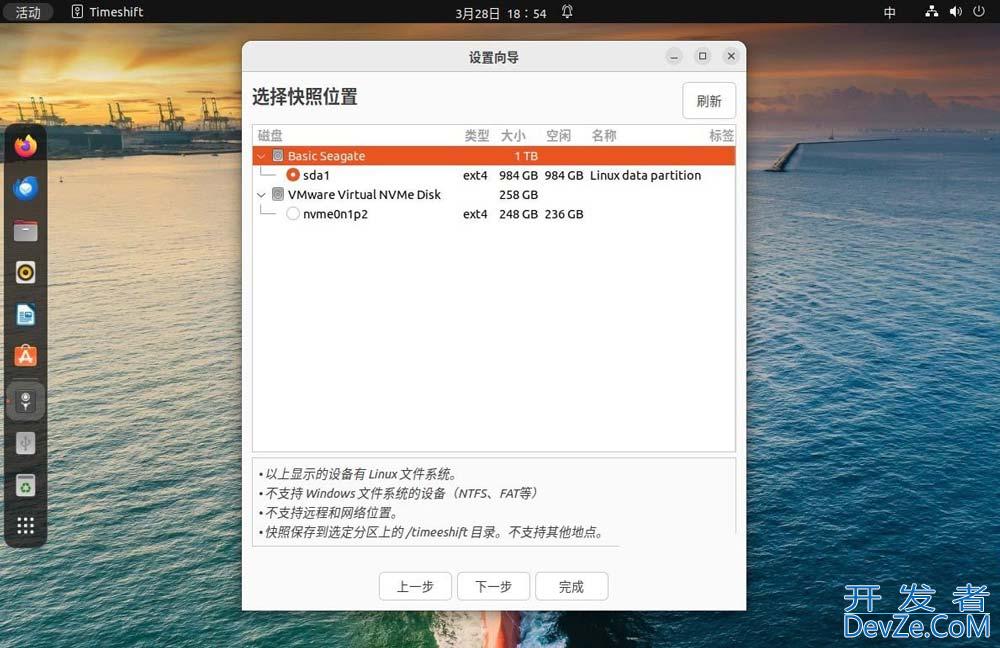Click the network status icon
The height and width of the screenshot is (648, 1000).
932,11
